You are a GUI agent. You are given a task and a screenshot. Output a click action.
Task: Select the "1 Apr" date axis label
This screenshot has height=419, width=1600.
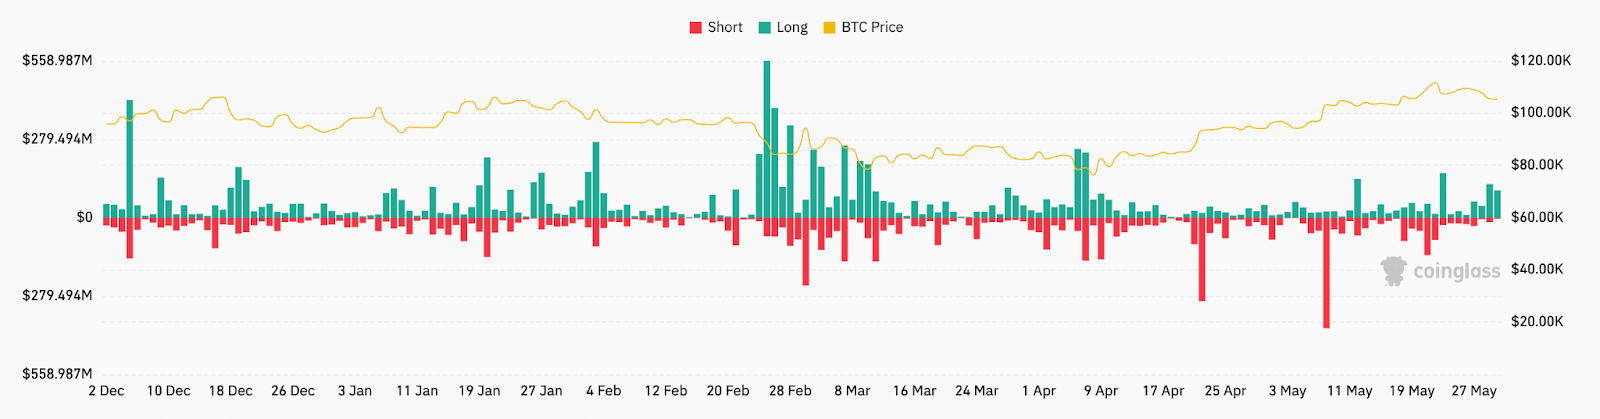pos(1039,391)
